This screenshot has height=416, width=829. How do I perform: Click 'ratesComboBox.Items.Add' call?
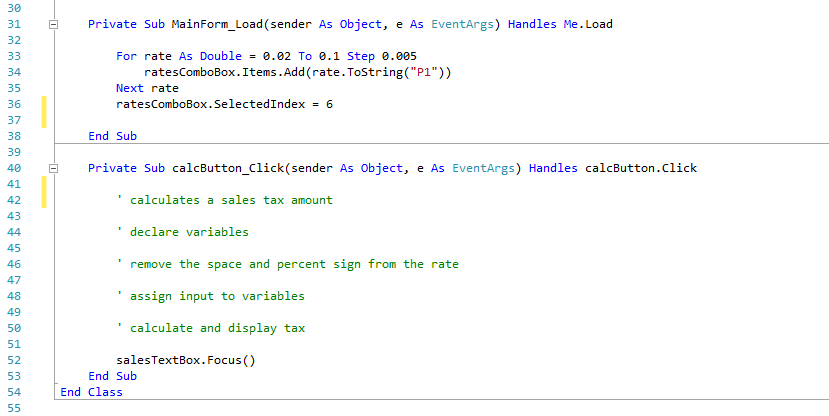(x=224, y=72)
